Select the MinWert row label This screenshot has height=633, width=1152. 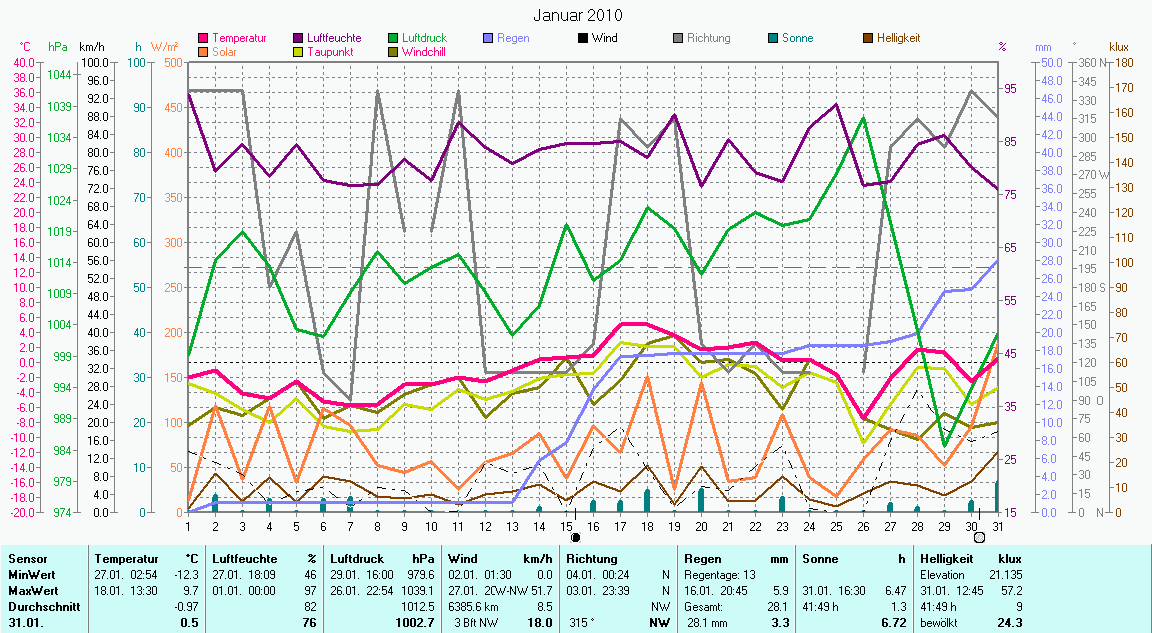pos(29,575)
